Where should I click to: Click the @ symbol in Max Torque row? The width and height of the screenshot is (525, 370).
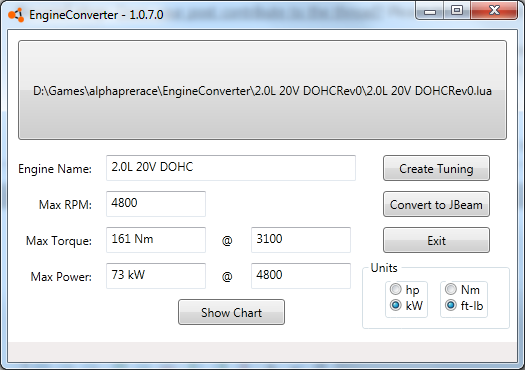[x=227, y=240]
